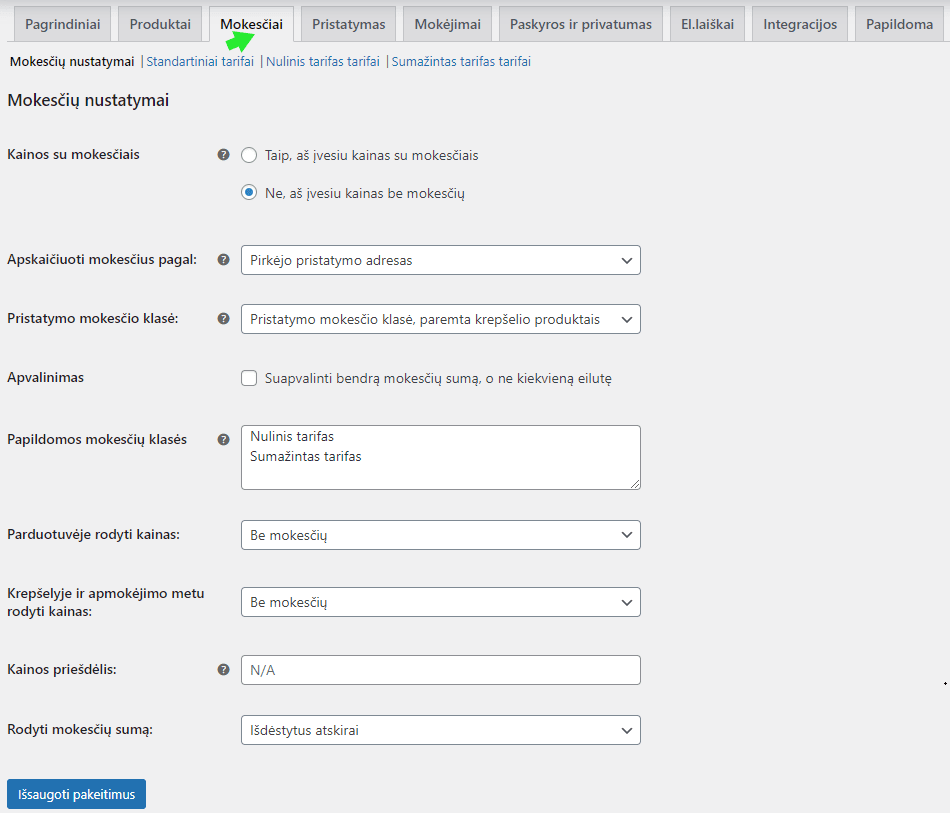This screenshot has width=950, height=813.
Task: Open the Pirkėjo pristatymo adresas dropdown
Action: tap(440, 260)
